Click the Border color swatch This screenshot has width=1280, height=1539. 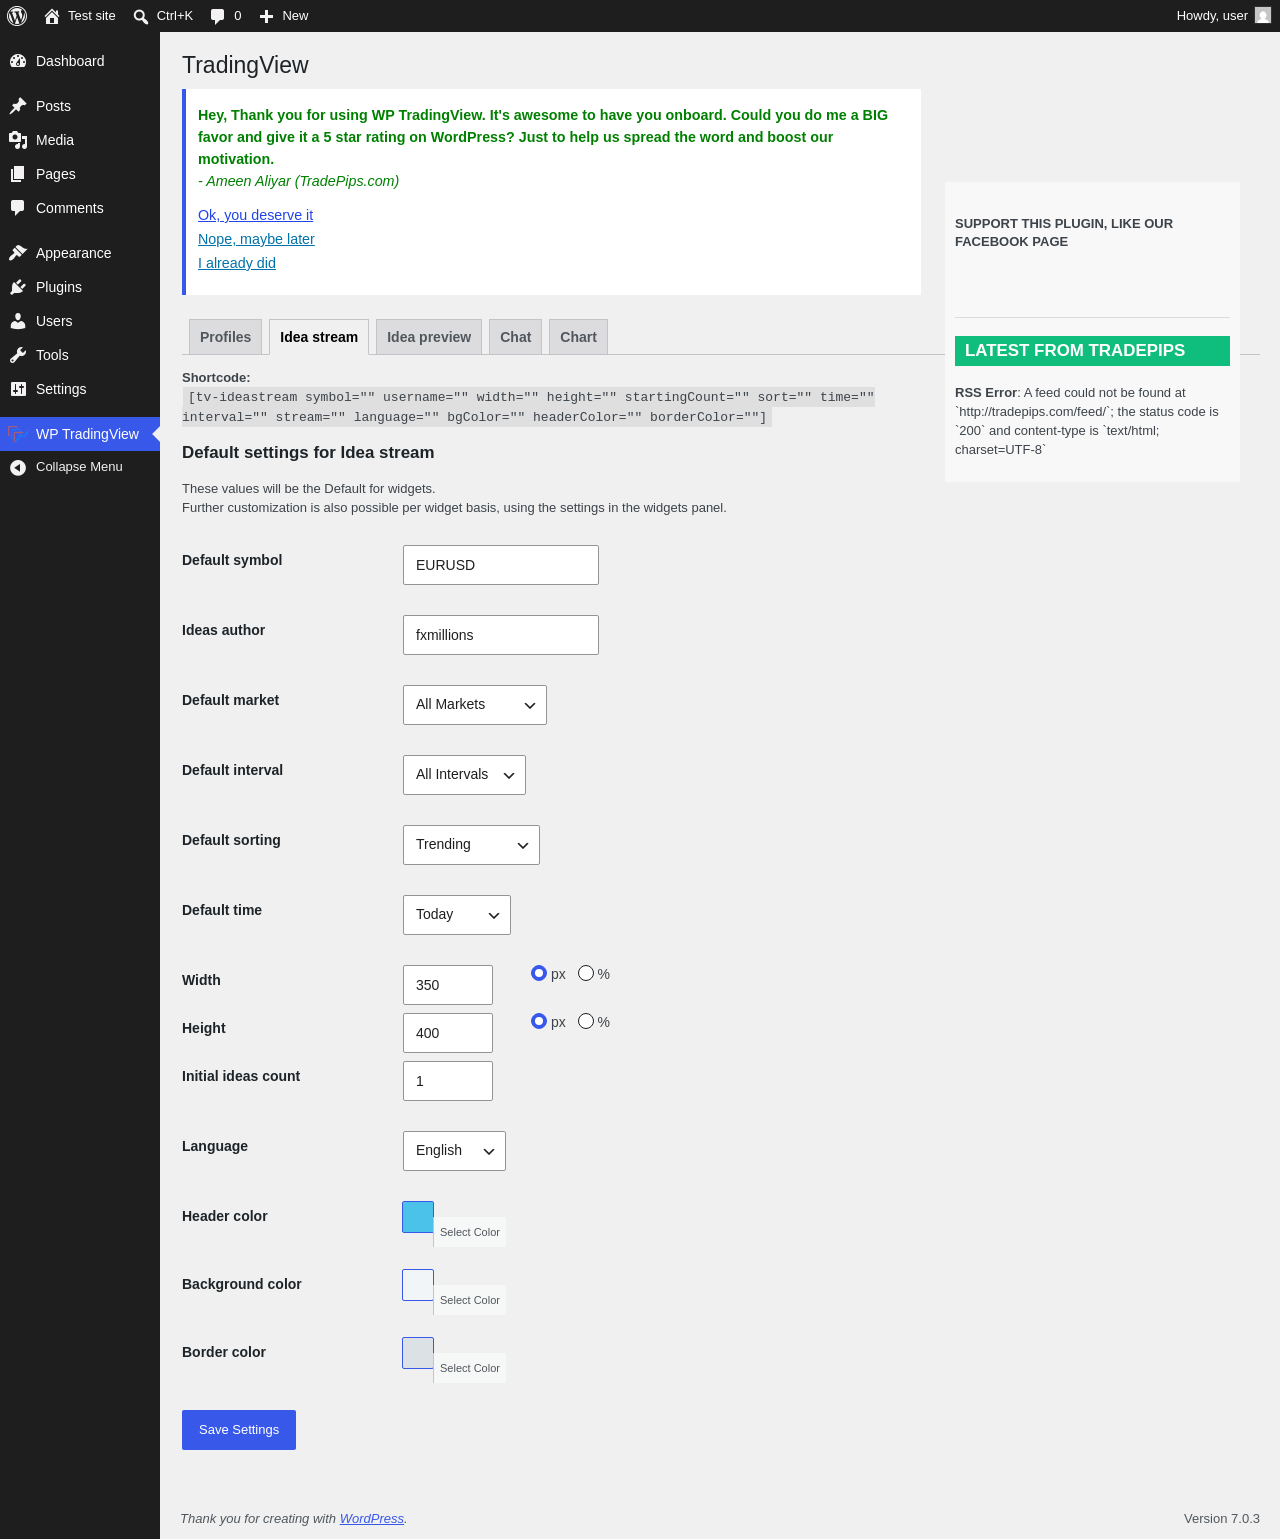(x=418, y=1353)
